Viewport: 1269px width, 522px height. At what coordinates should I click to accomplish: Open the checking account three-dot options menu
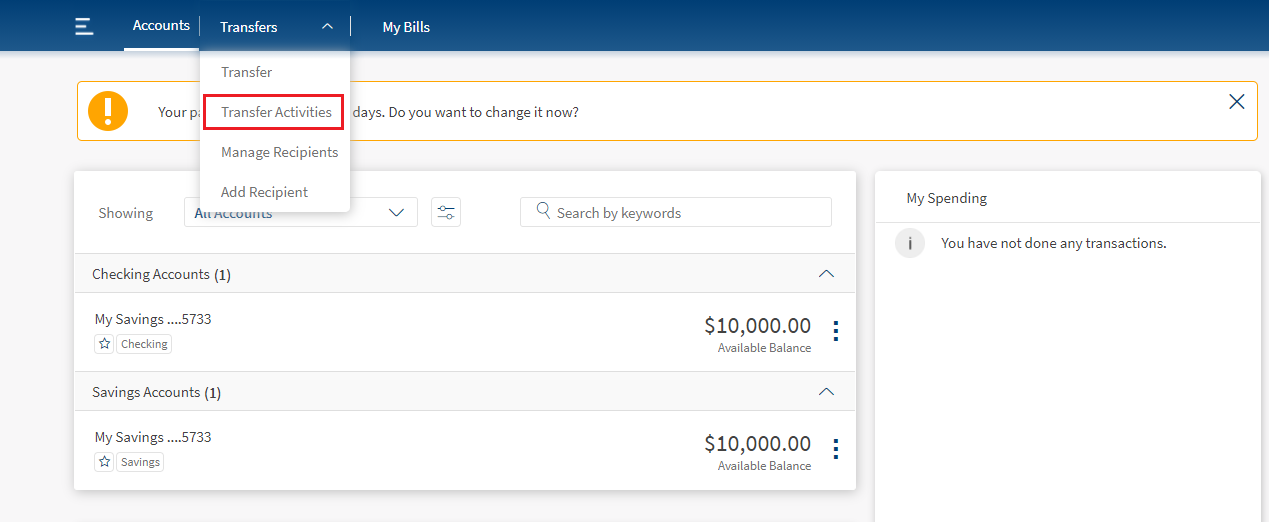[x=835, y=332]
